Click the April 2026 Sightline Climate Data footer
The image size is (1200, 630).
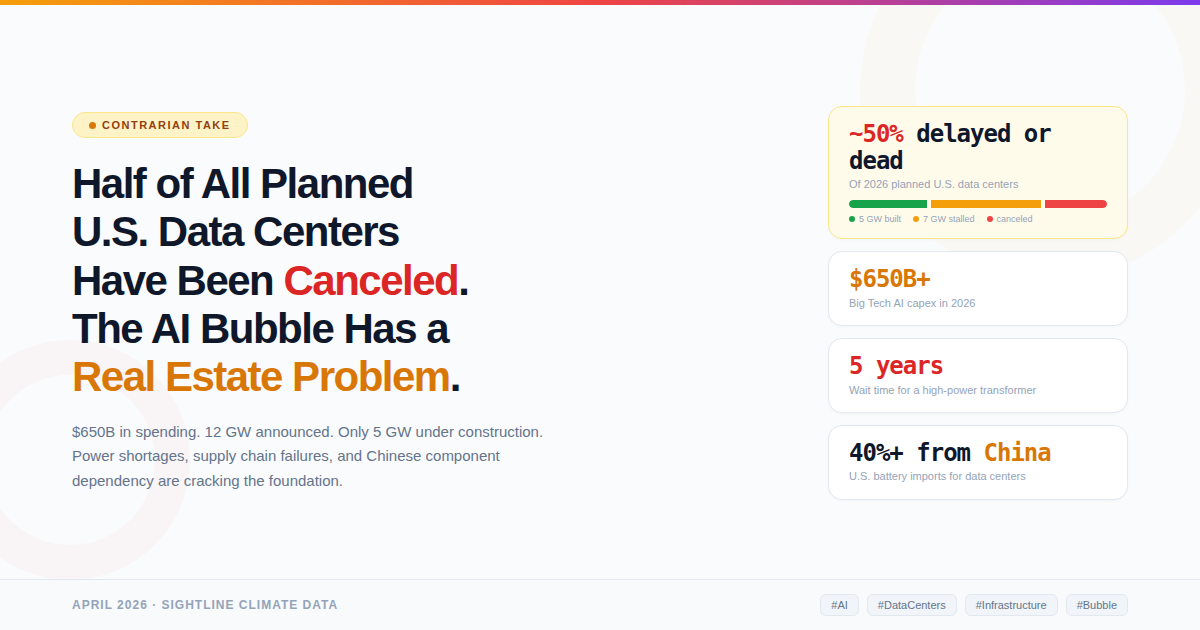pyautogui.click(x=205, y=605)
